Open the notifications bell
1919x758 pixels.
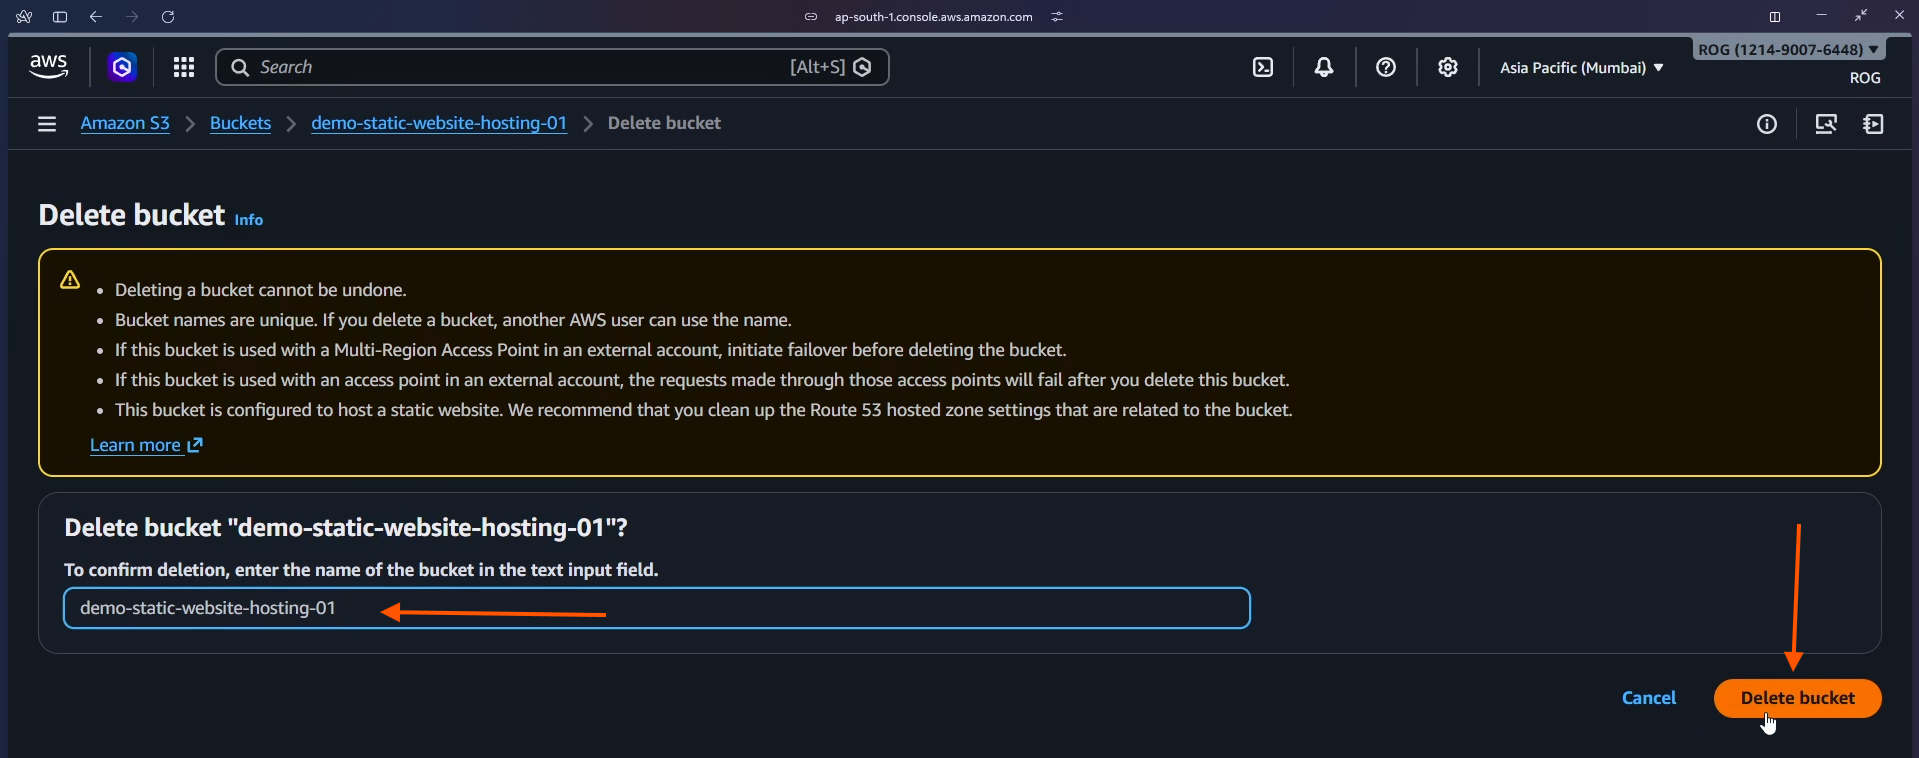[1324, 67]
